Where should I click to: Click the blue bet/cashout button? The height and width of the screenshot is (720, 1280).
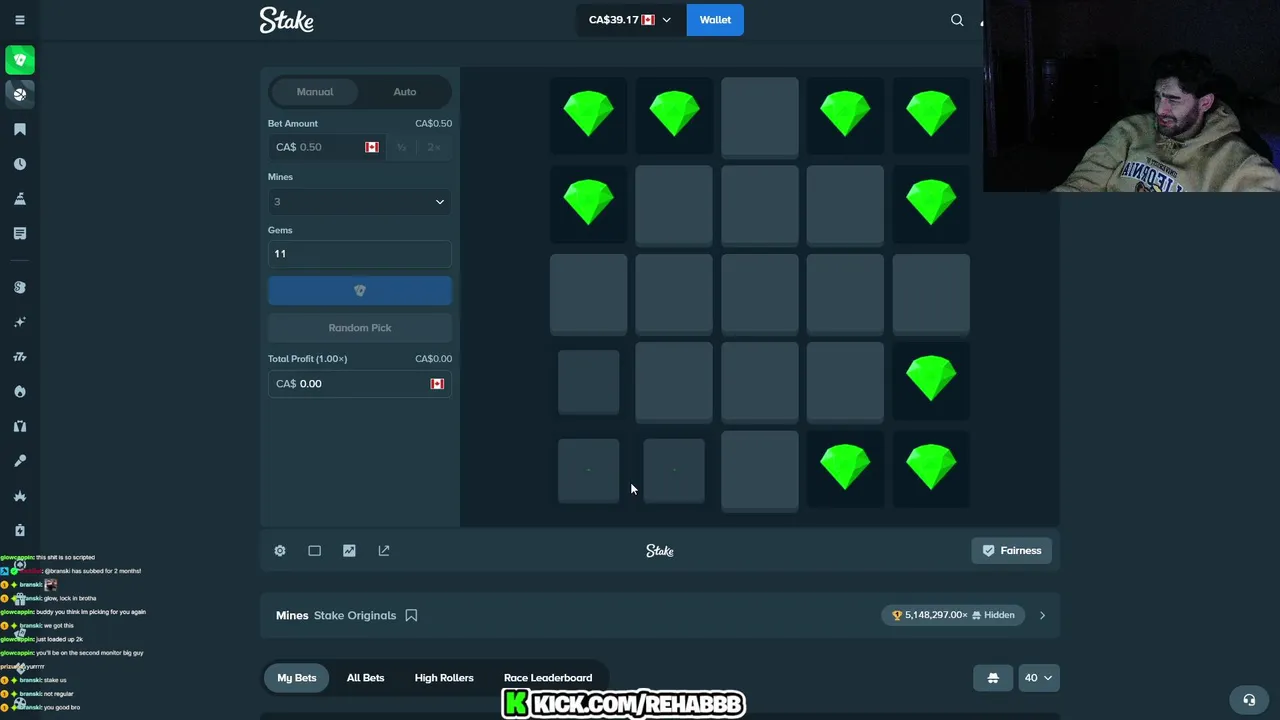(x=360, y=290)
